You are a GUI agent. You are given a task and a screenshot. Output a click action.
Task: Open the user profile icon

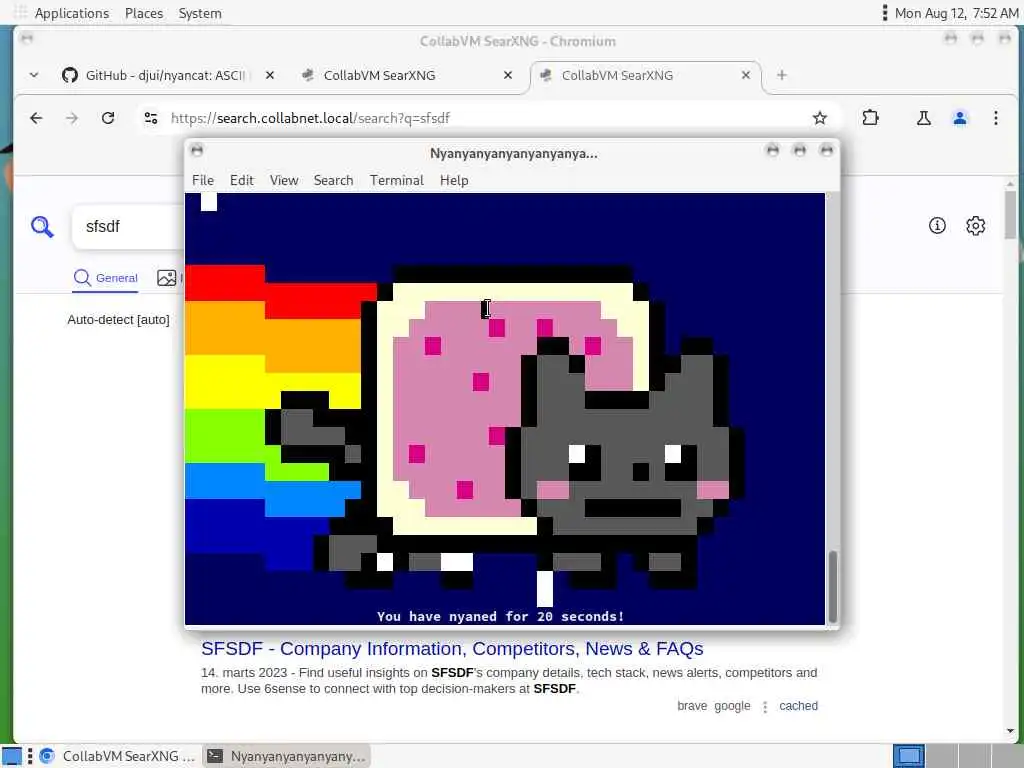960,118
